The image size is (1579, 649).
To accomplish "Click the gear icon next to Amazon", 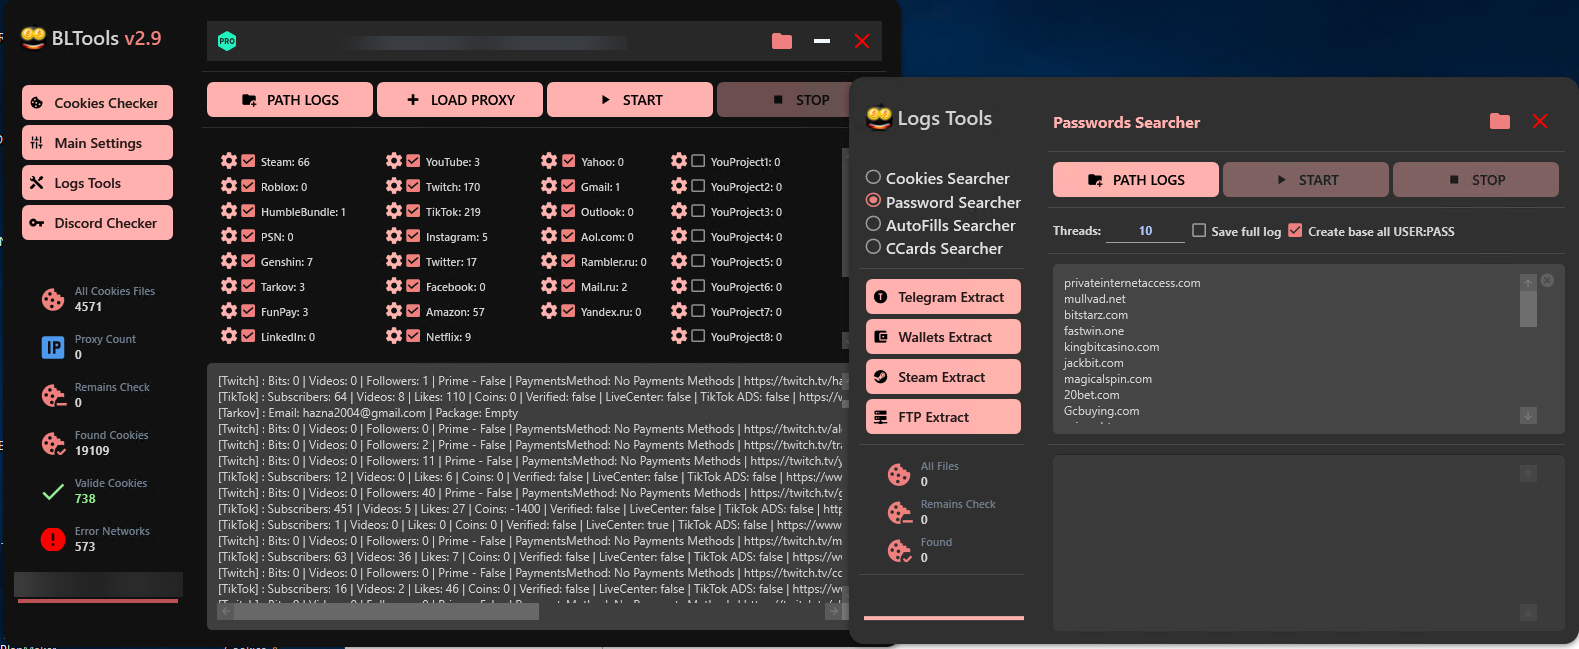I will [x=394, y=311].
